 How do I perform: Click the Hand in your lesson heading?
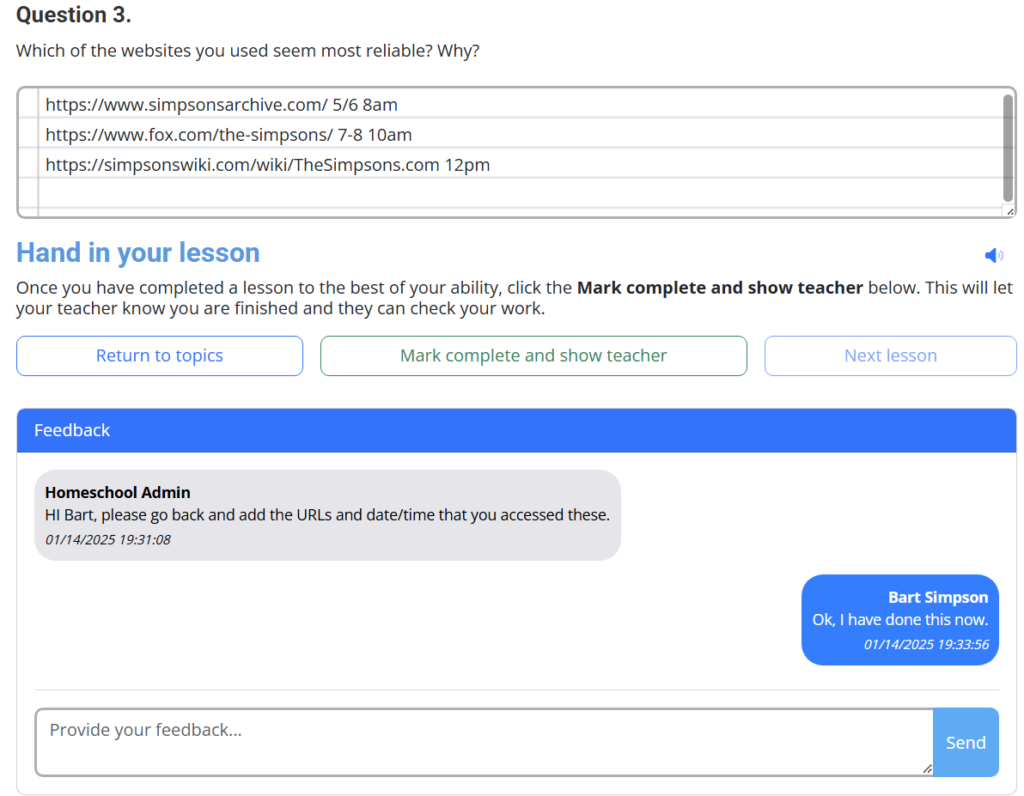click(x=138, y=253)
